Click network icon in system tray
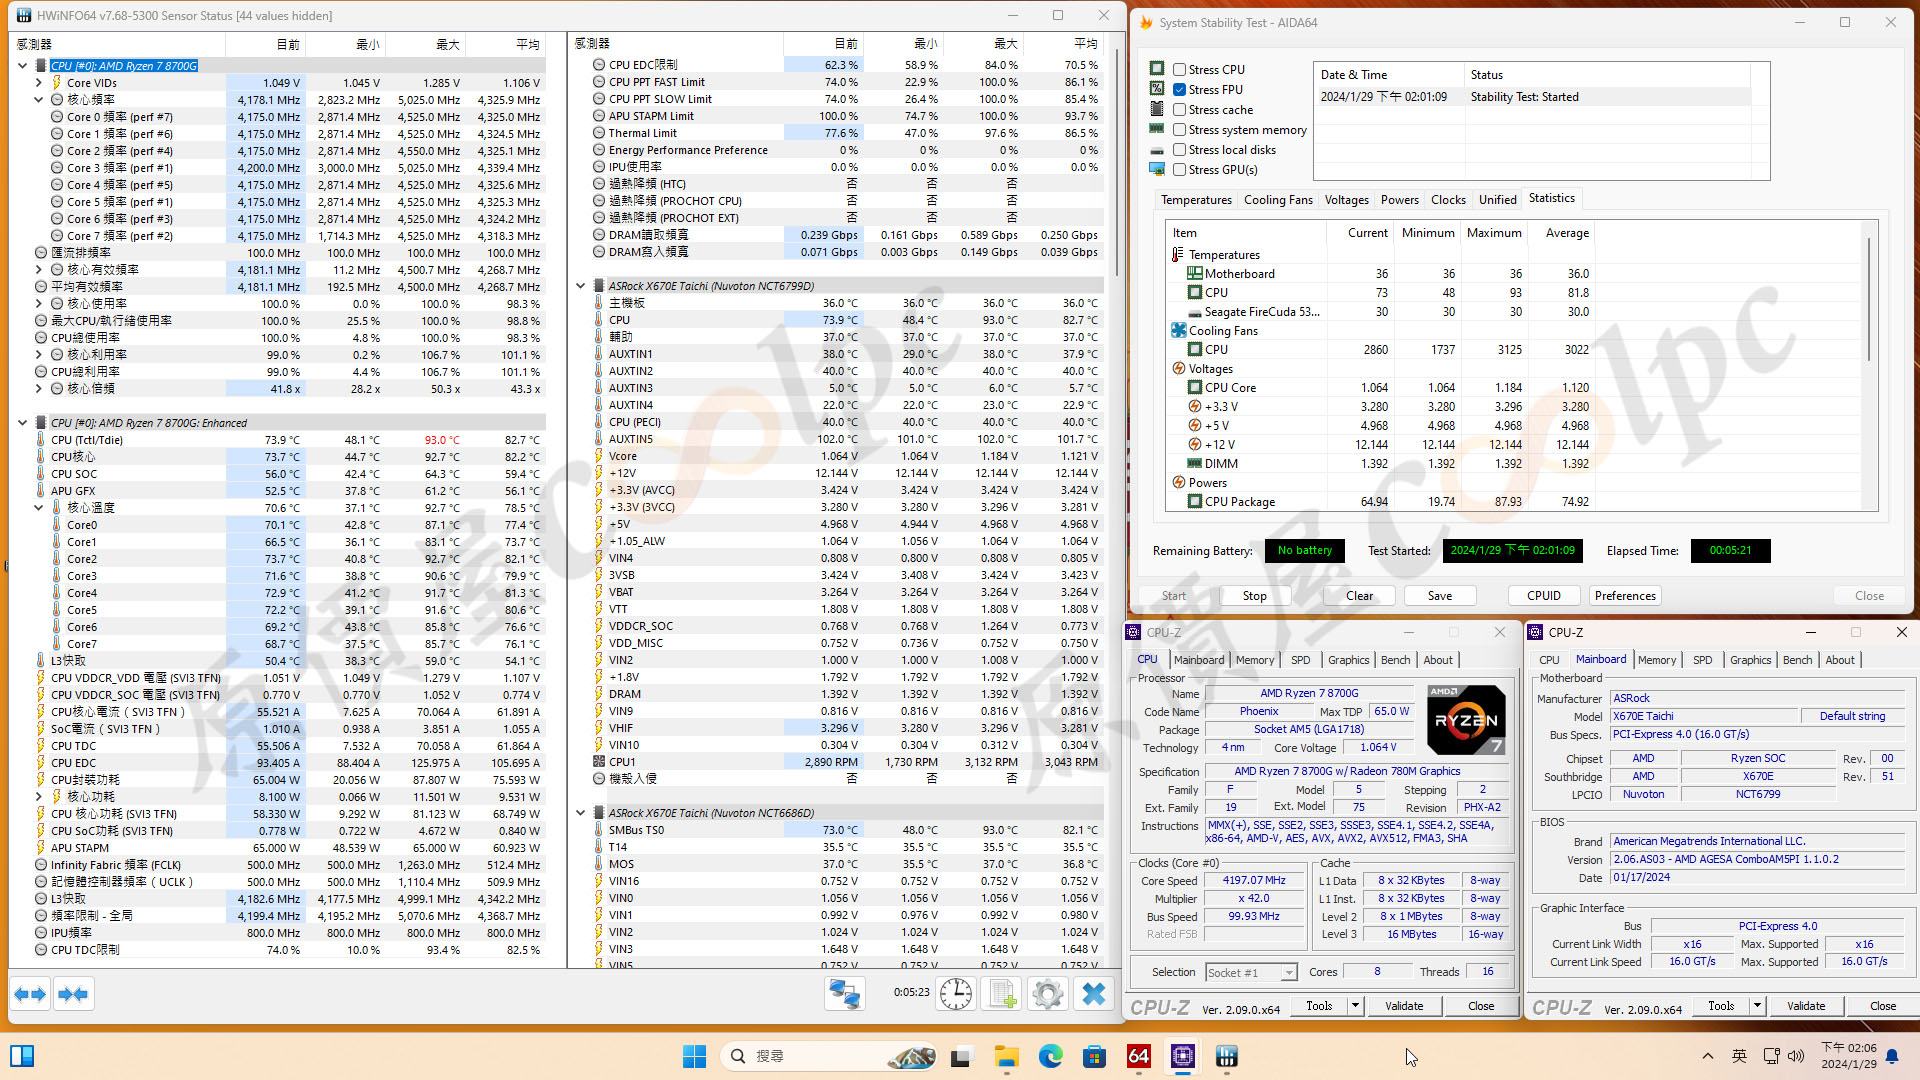 (1771, 1056)
